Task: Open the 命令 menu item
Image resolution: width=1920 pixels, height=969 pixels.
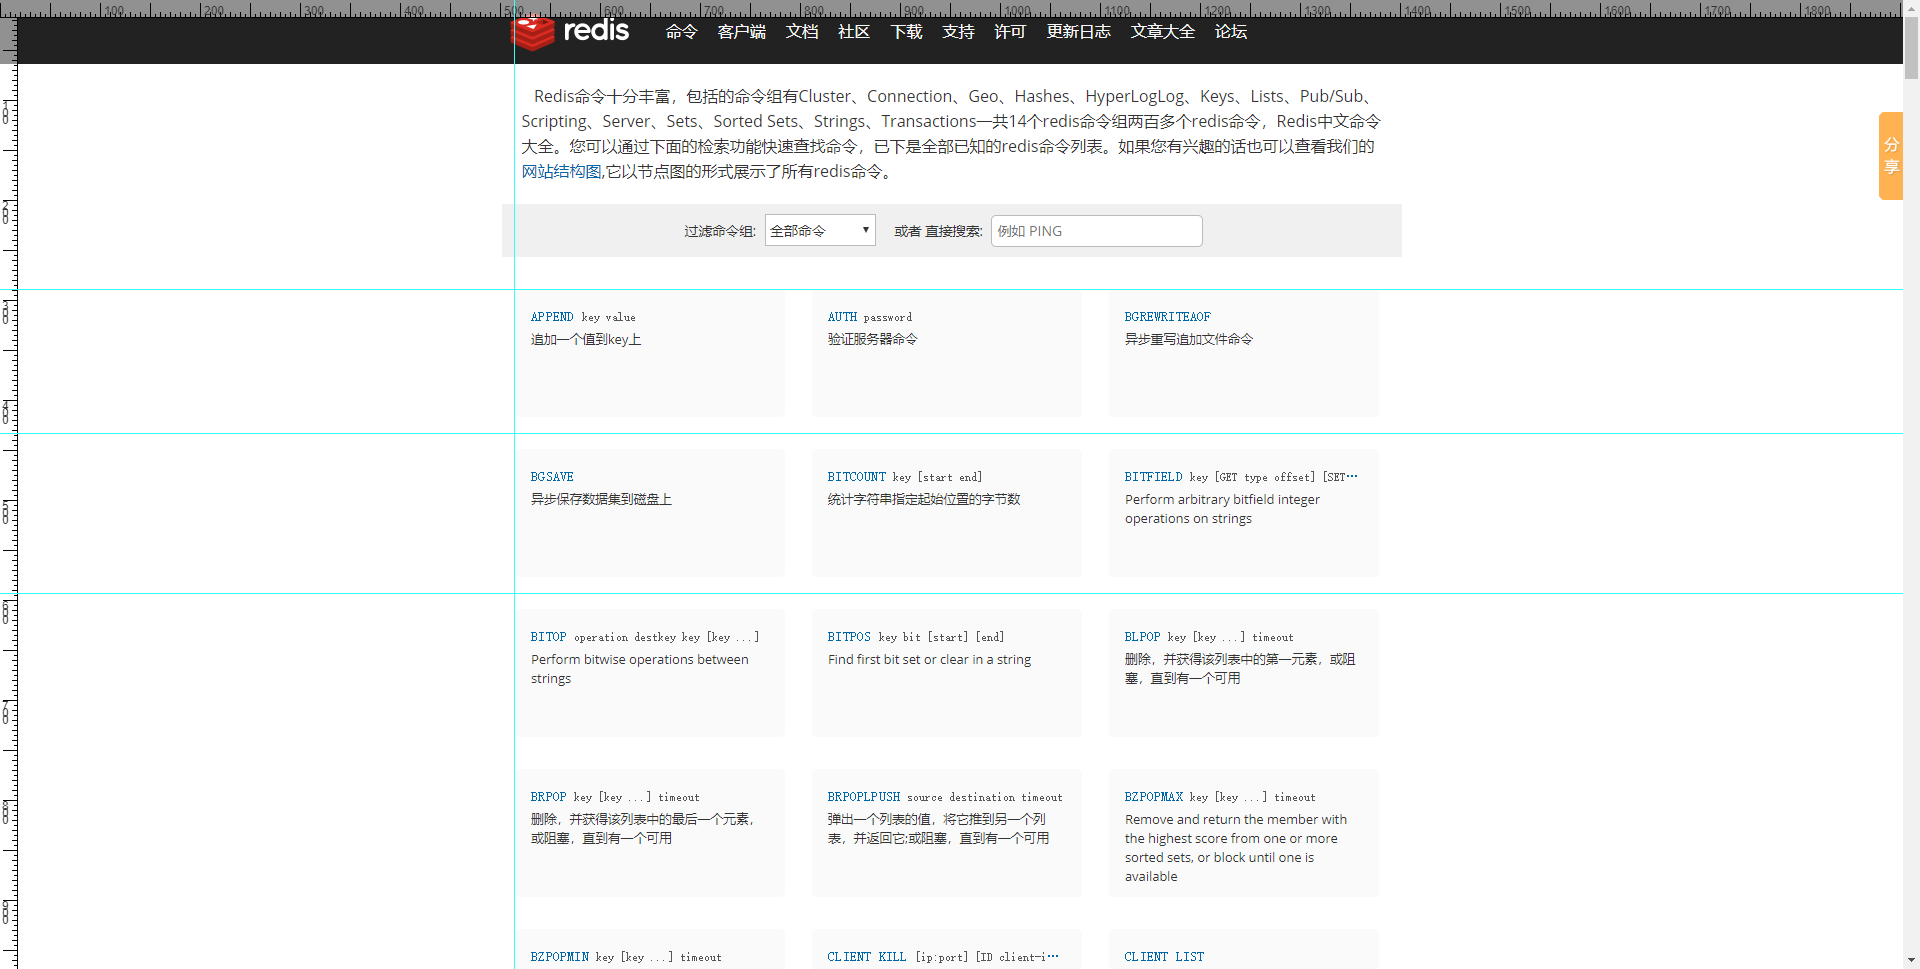Action: pyautogui.click(x=681, y=32)
